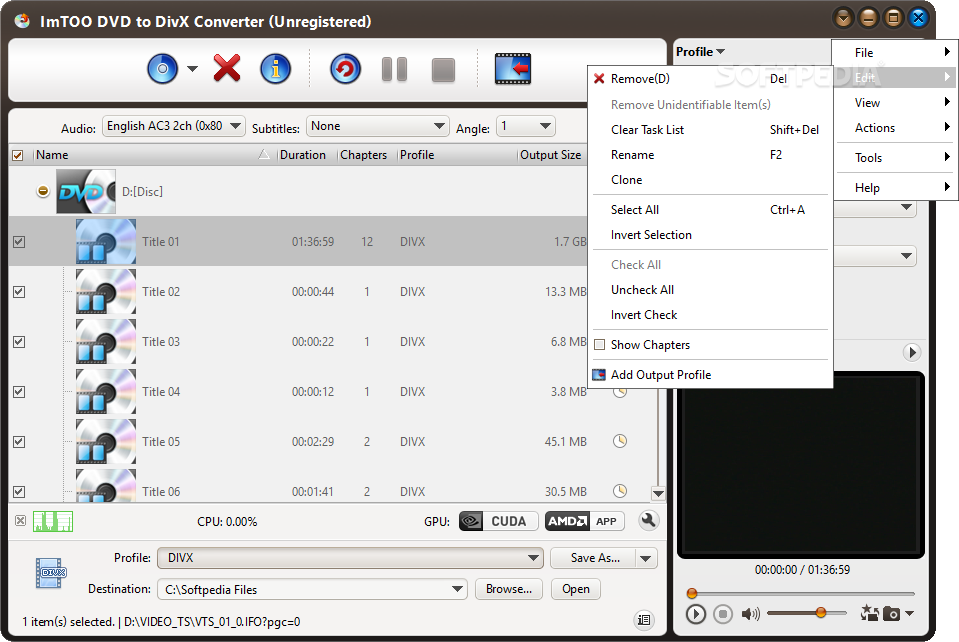Open the File menu
The height and width of the screenshot is (642, 959).
point(895,53)
